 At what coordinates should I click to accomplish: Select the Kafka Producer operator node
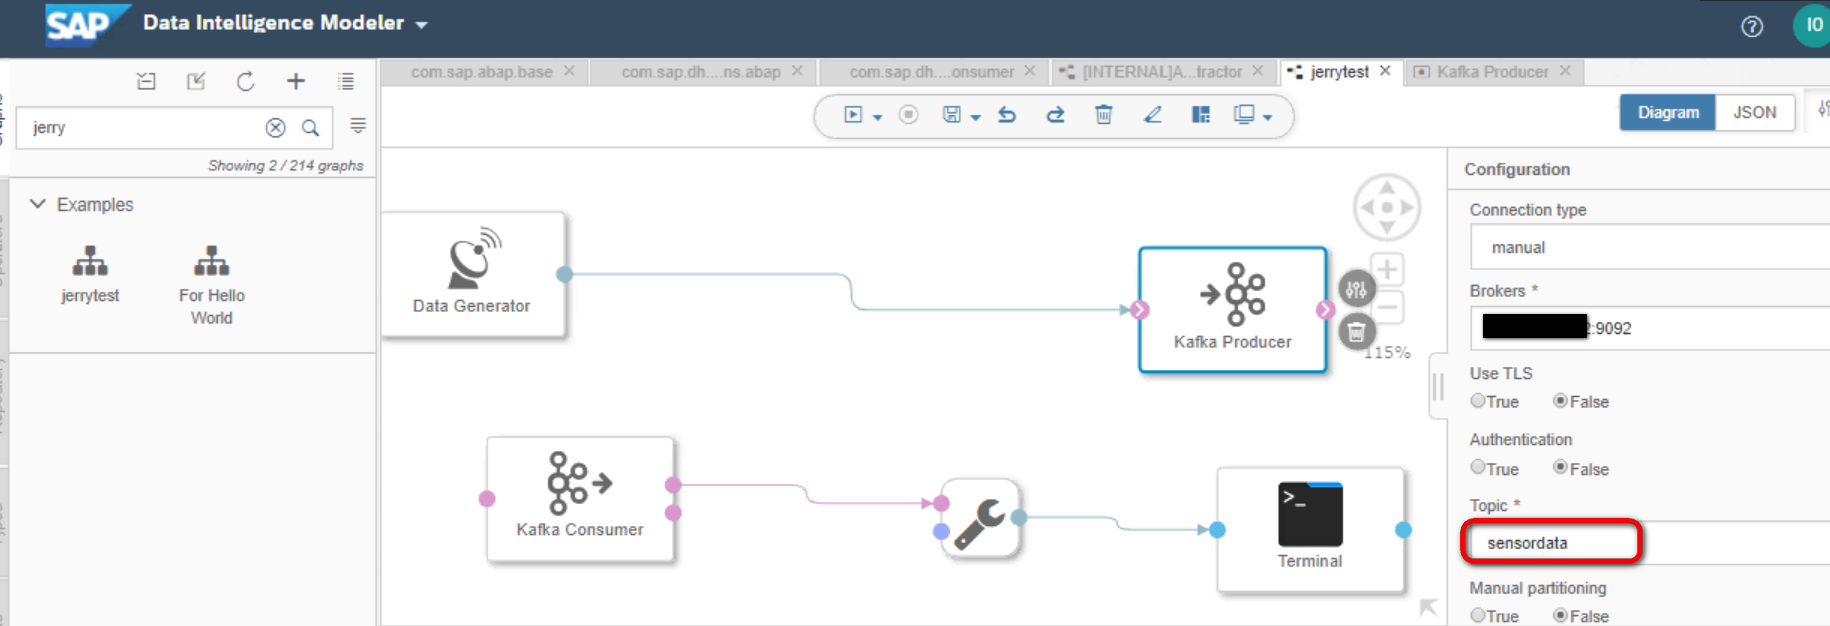1232,310
